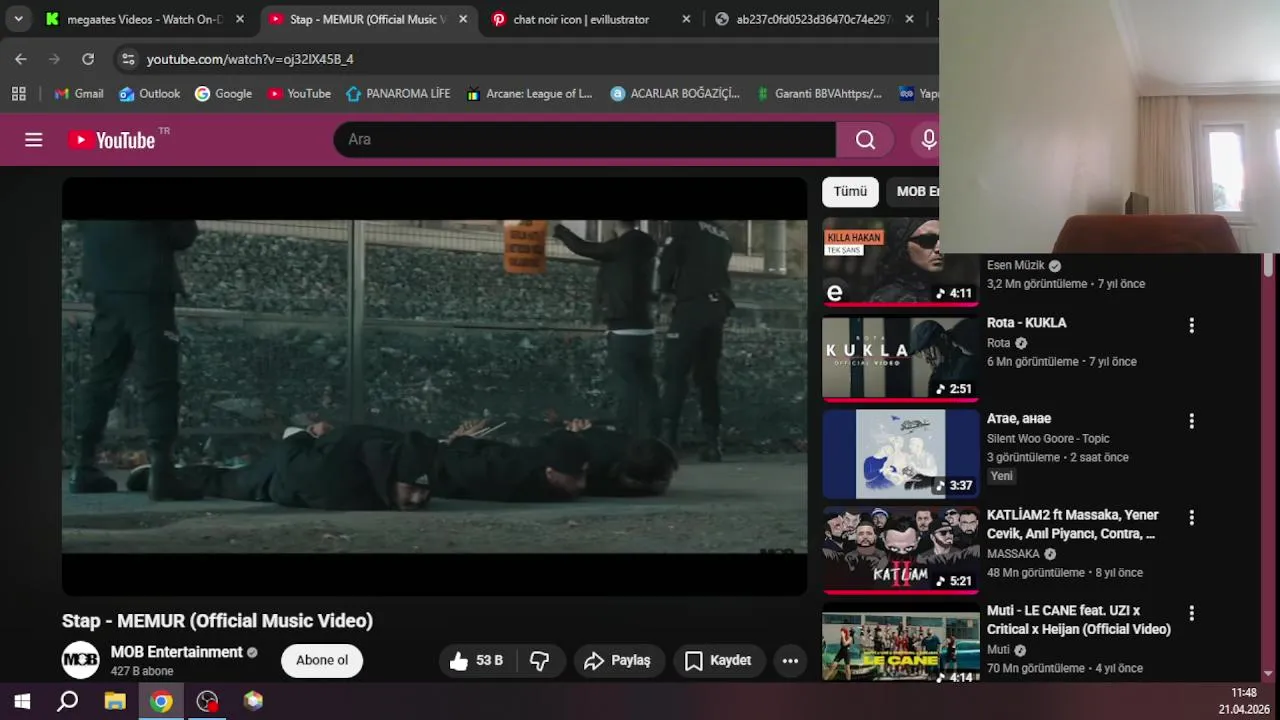Screen dimensions: 1280x720
Task: Open Gmail bookmark
Action: (x=79, y=93)
